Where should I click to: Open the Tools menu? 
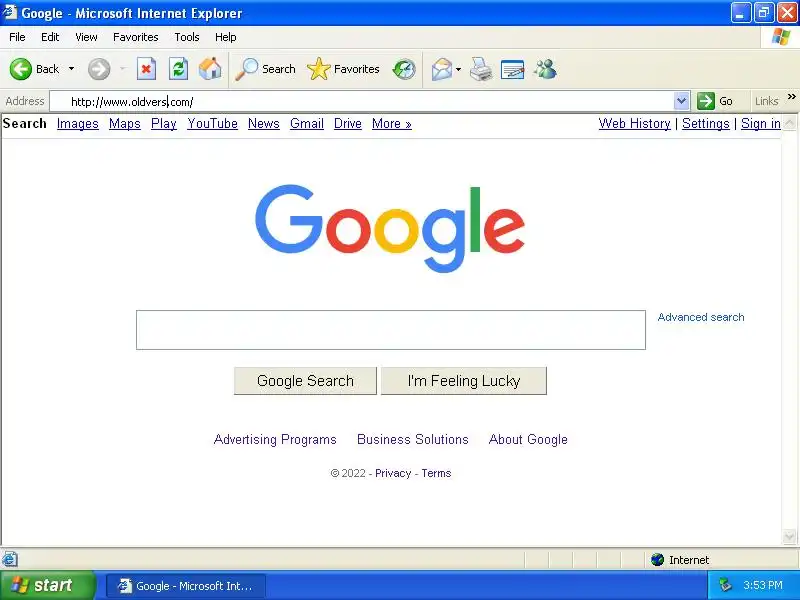[x=187, y=37]
